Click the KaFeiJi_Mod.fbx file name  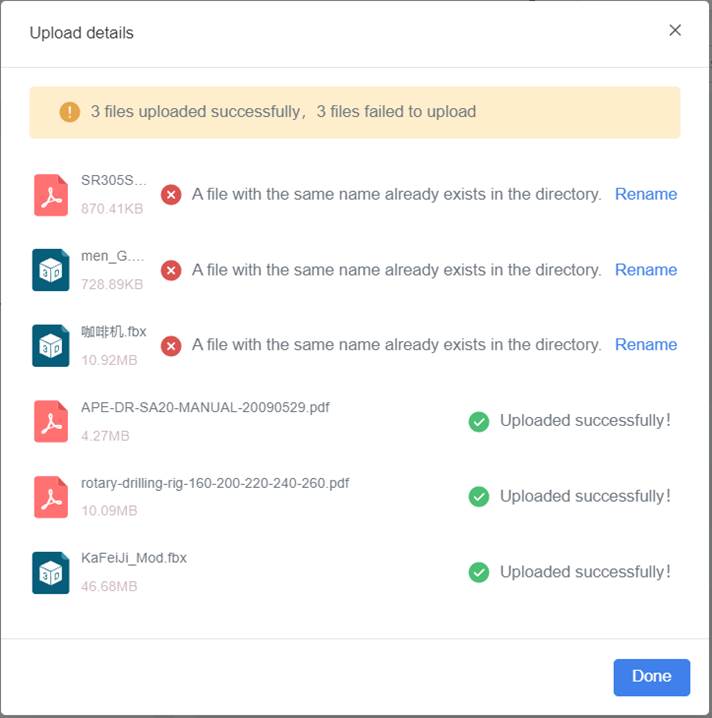click(134, 558)
